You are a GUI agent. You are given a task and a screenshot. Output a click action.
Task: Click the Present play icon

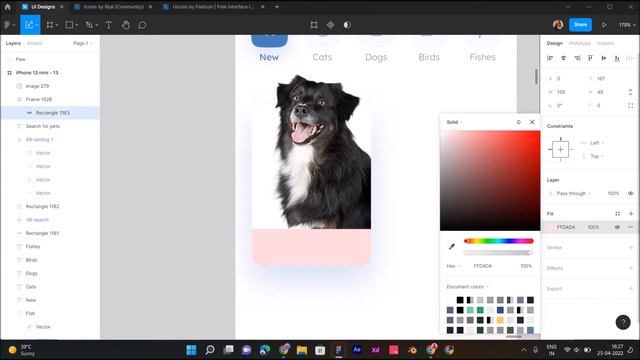(604, 25)
